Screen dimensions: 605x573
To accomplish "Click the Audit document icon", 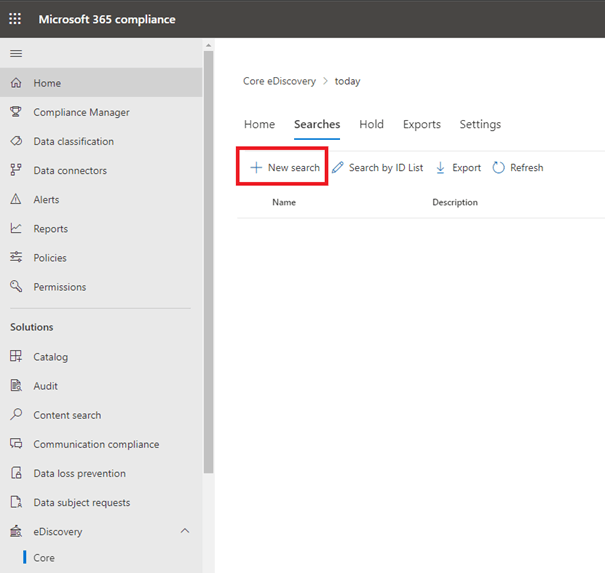I will point(16,385).
